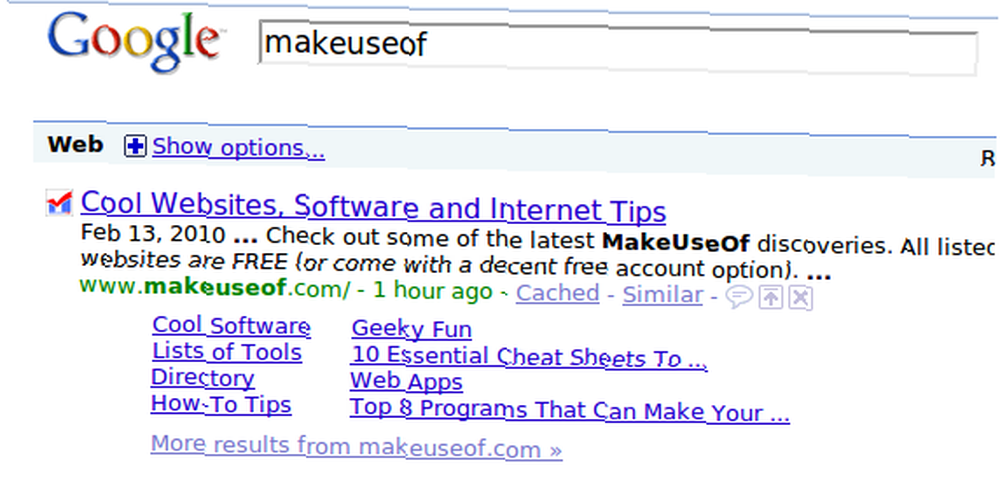
Task: Click the Google logo
Action: point(134,41)
